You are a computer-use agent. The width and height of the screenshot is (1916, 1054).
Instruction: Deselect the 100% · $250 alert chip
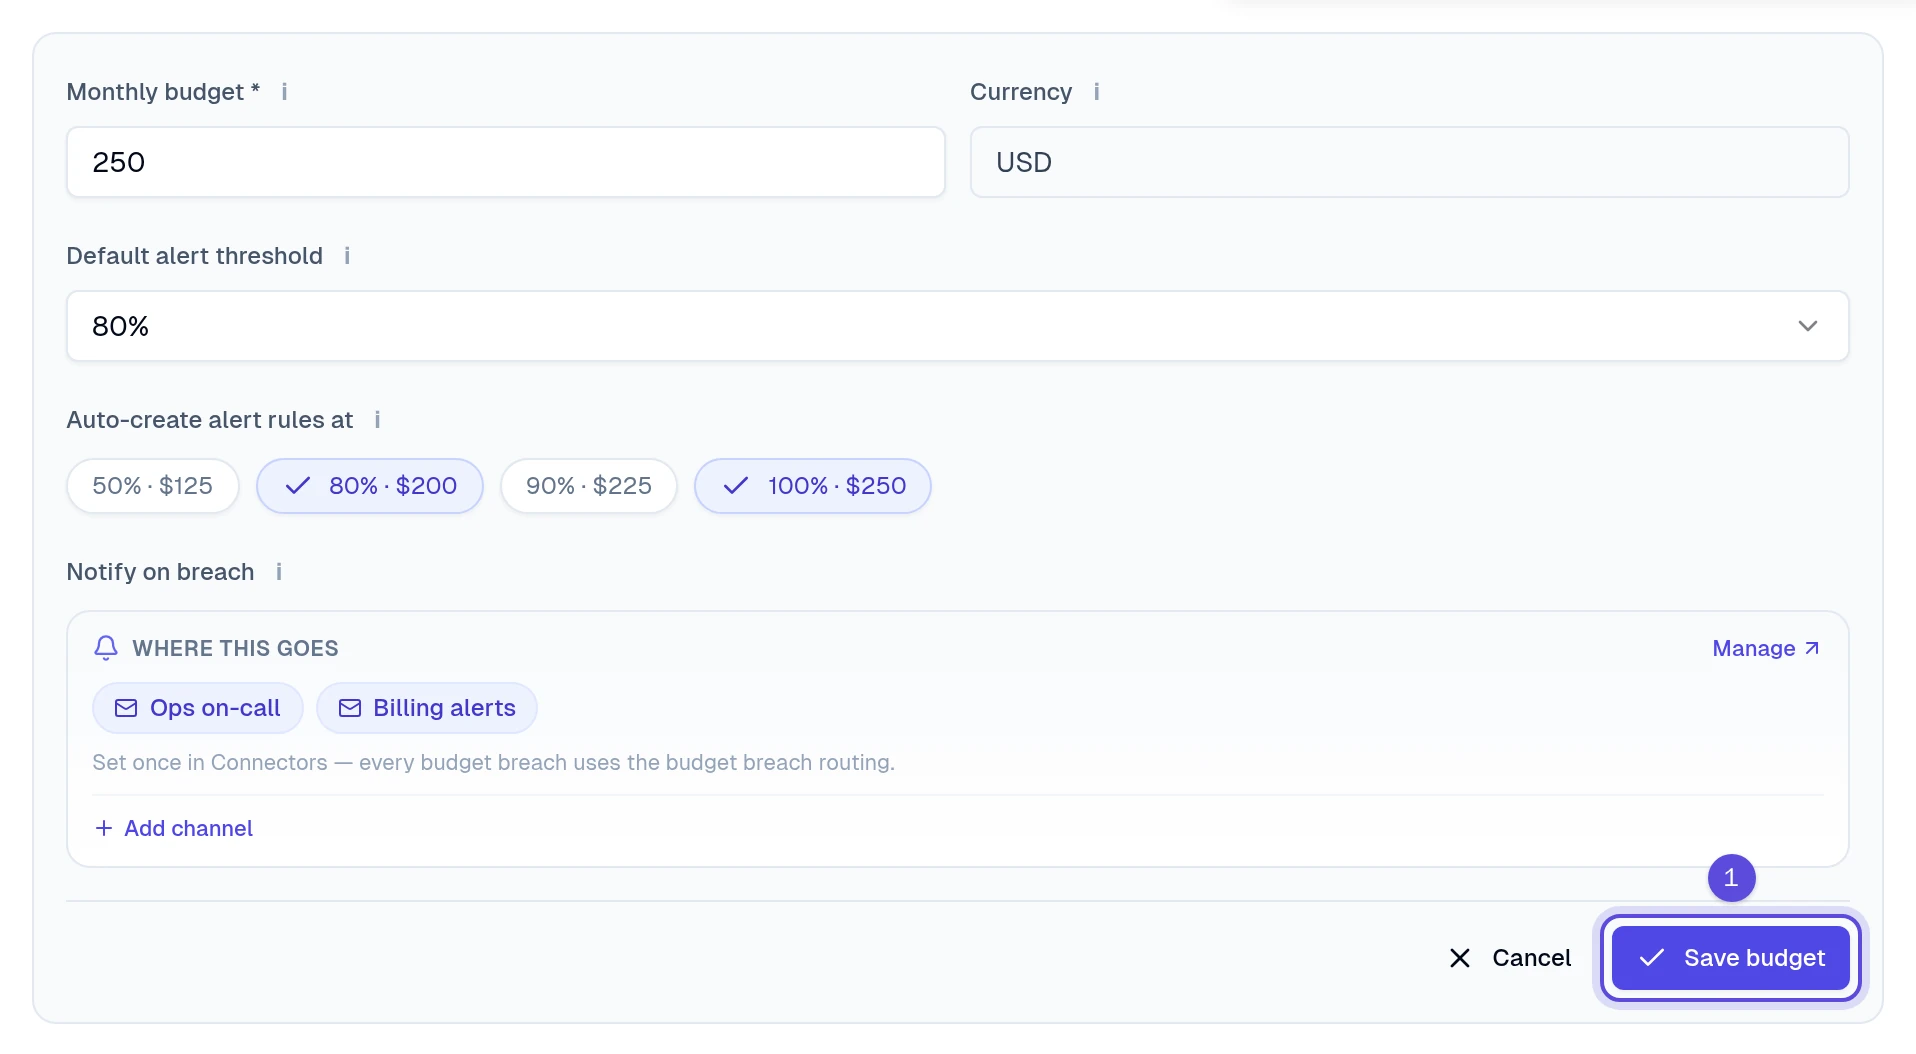813,486
